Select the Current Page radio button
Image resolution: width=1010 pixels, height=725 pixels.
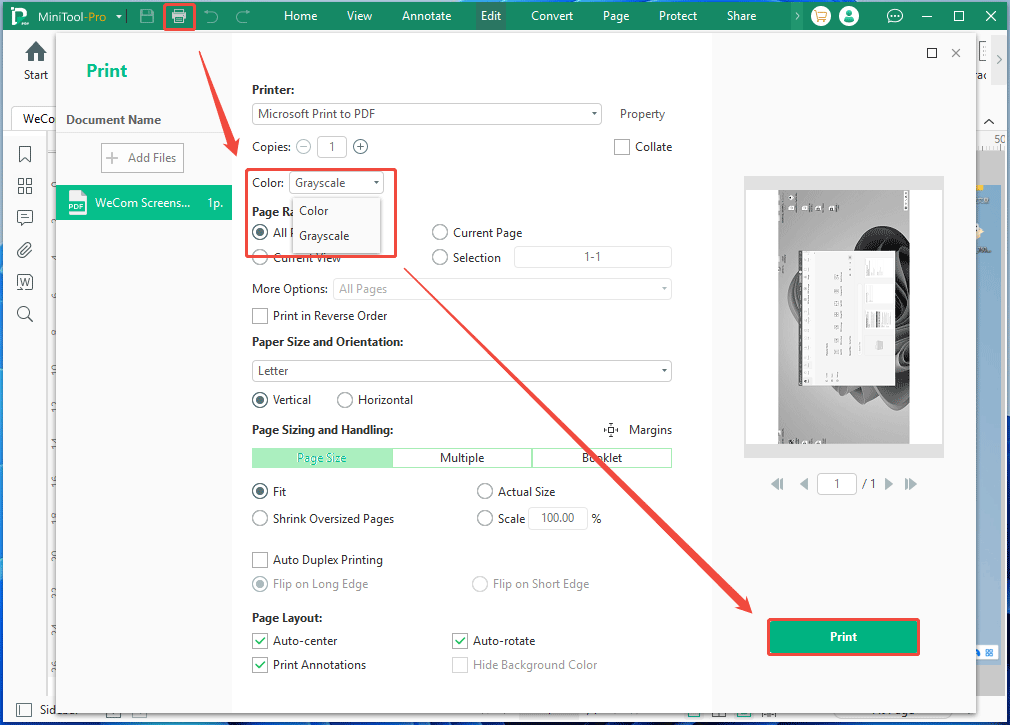click(x=440, y=232)
